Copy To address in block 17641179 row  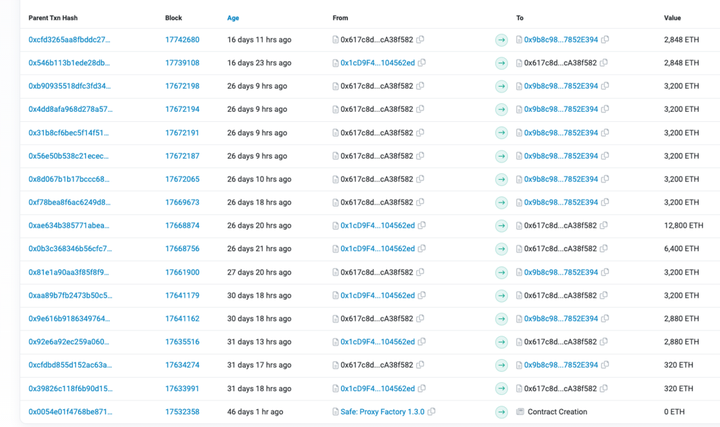pos(603,296)
